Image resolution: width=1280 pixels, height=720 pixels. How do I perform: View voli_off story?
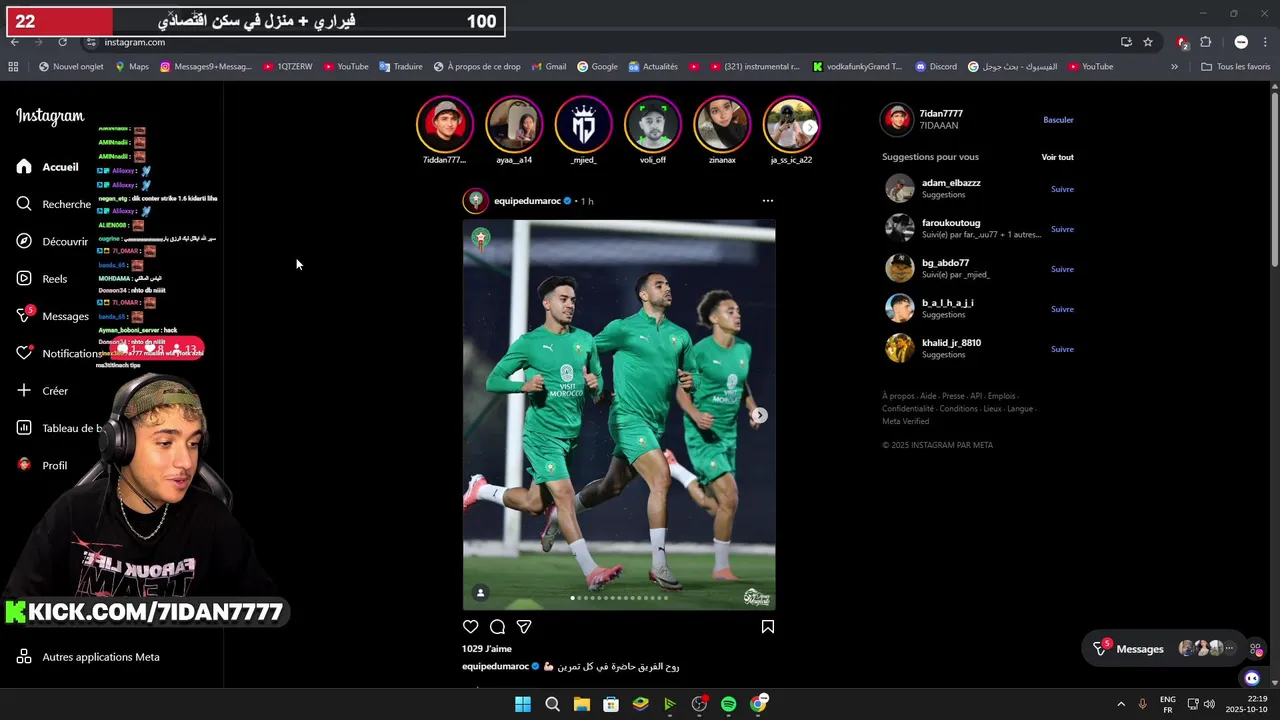[x=652, y=124]
